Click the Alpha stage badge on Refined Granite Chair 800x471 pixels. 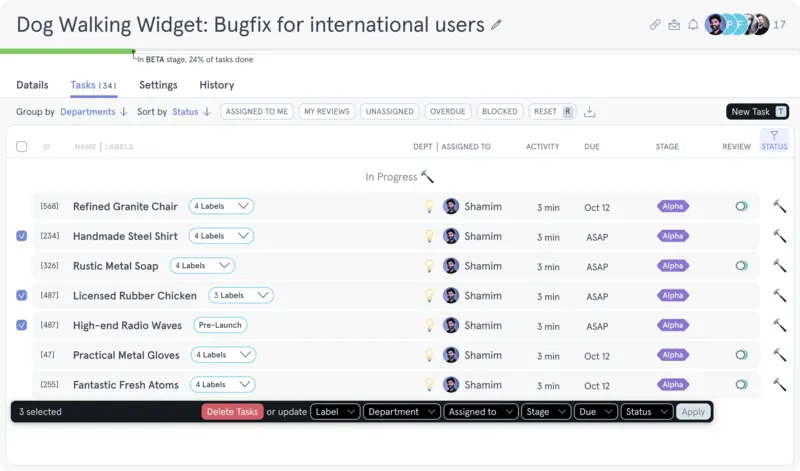672,206
